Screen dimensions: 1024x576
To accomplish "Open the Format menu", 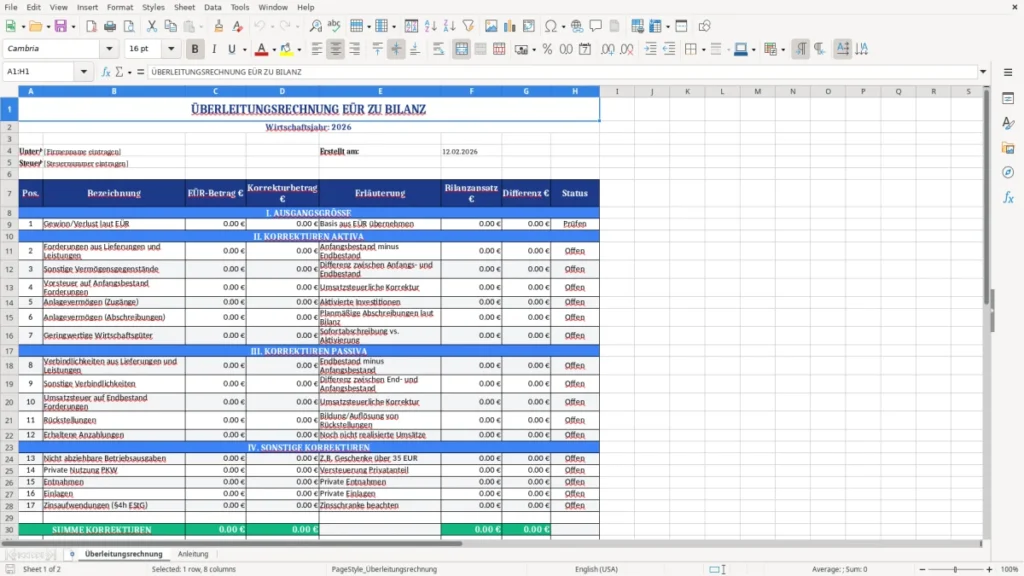I will tap(120, 7).
